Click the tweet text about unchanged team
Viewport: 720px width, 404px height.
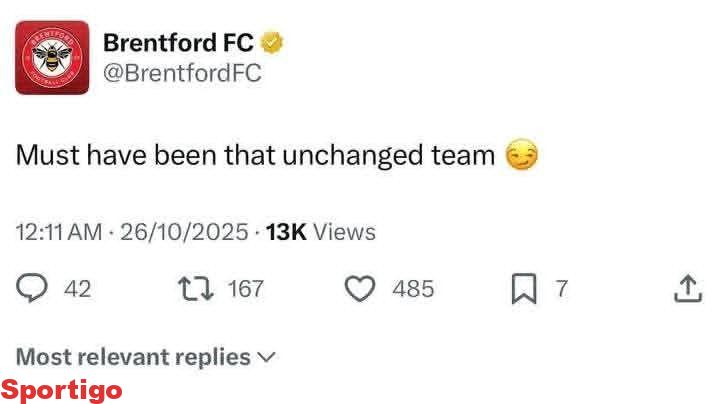(256, 156)
